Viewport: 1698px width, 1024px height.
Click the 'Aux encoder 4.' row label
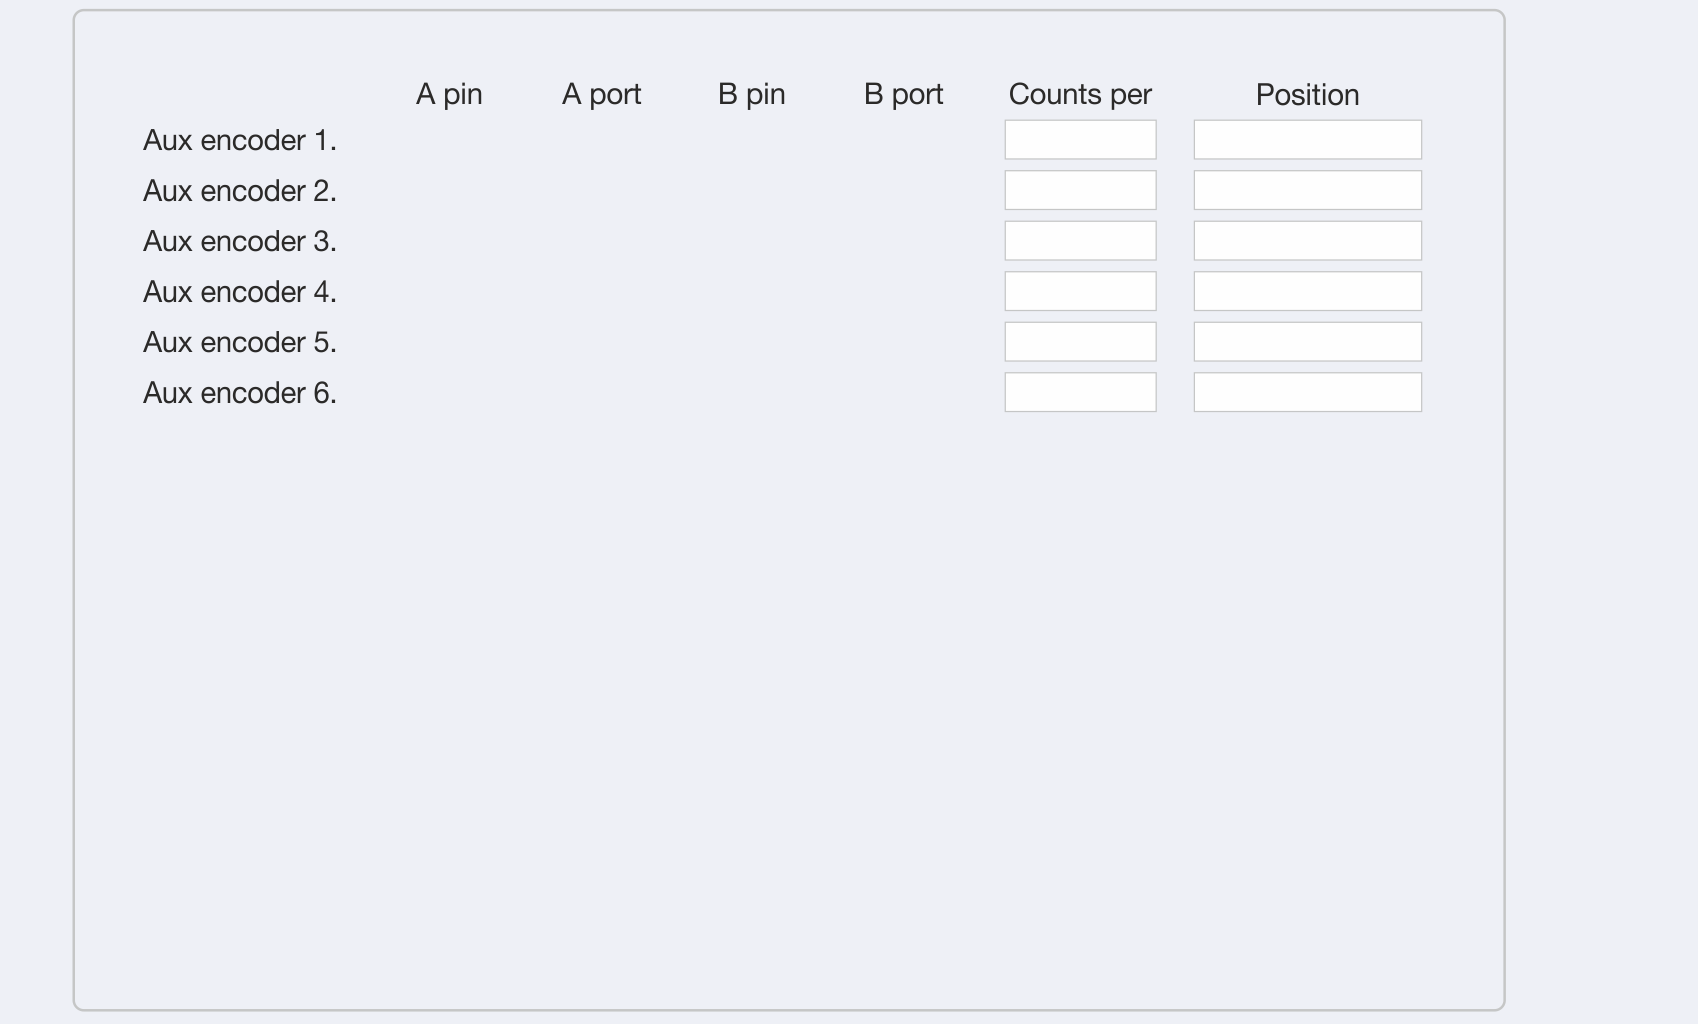[240, 292]
